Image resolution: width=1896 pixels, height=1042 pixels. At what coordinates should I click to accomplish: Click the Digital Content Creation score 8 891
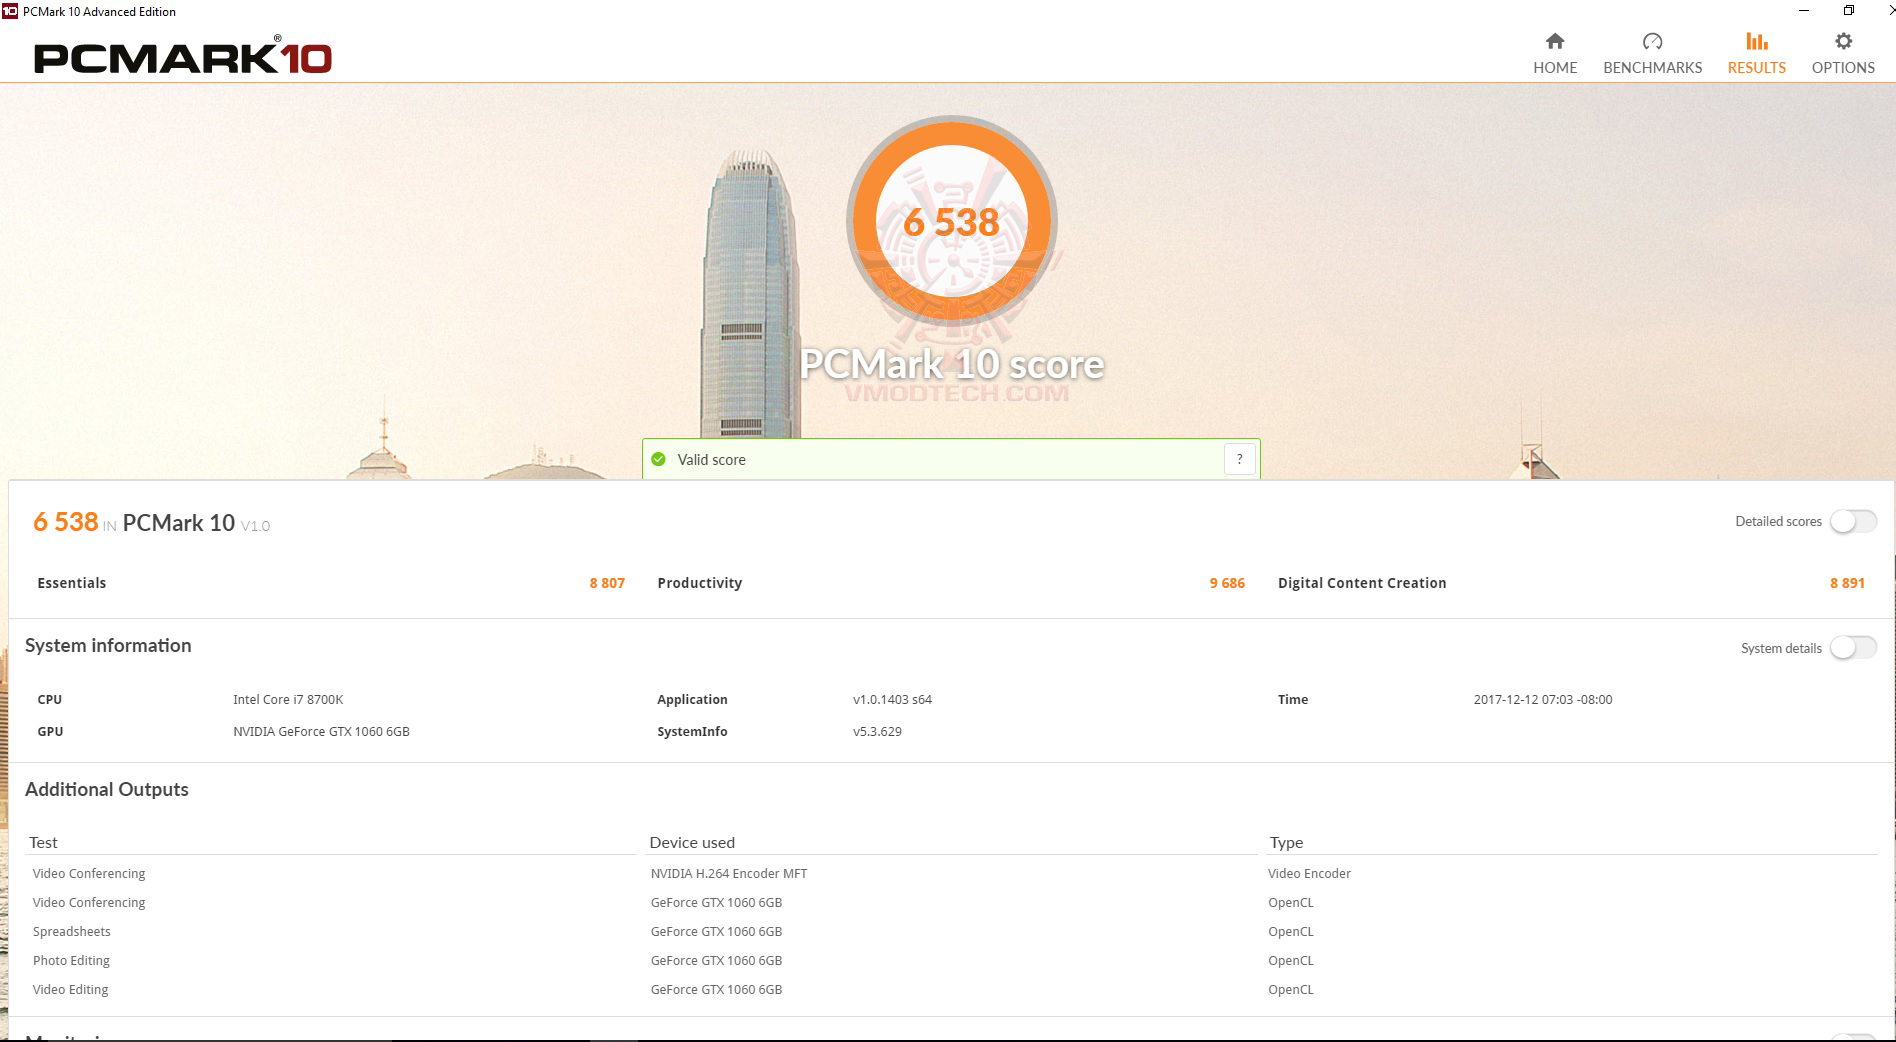1847,583
